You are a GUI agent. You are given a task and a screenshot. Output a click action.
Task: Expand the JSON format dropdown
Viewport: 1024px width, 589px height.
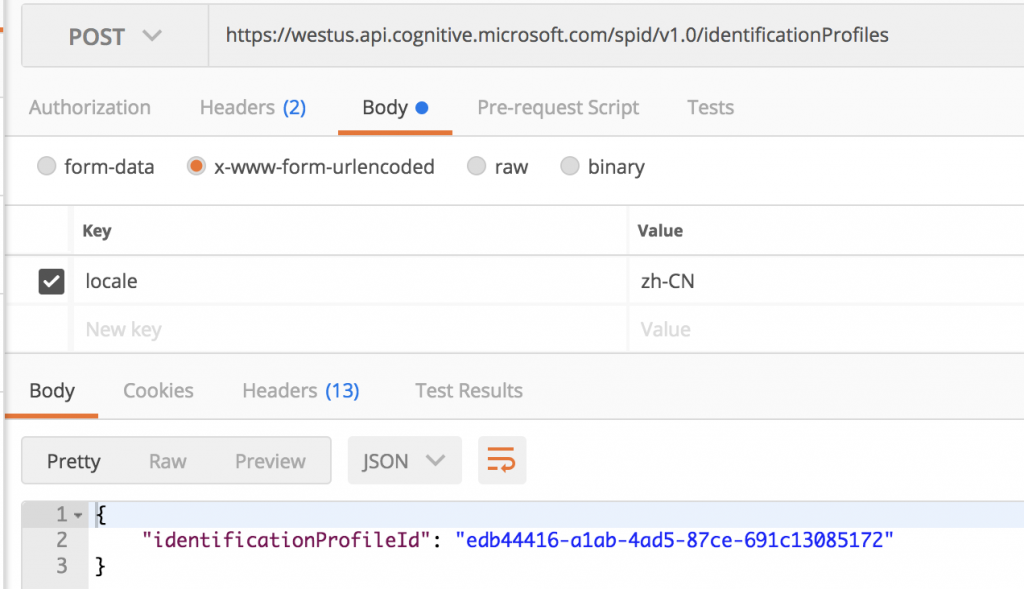(404, 461)
